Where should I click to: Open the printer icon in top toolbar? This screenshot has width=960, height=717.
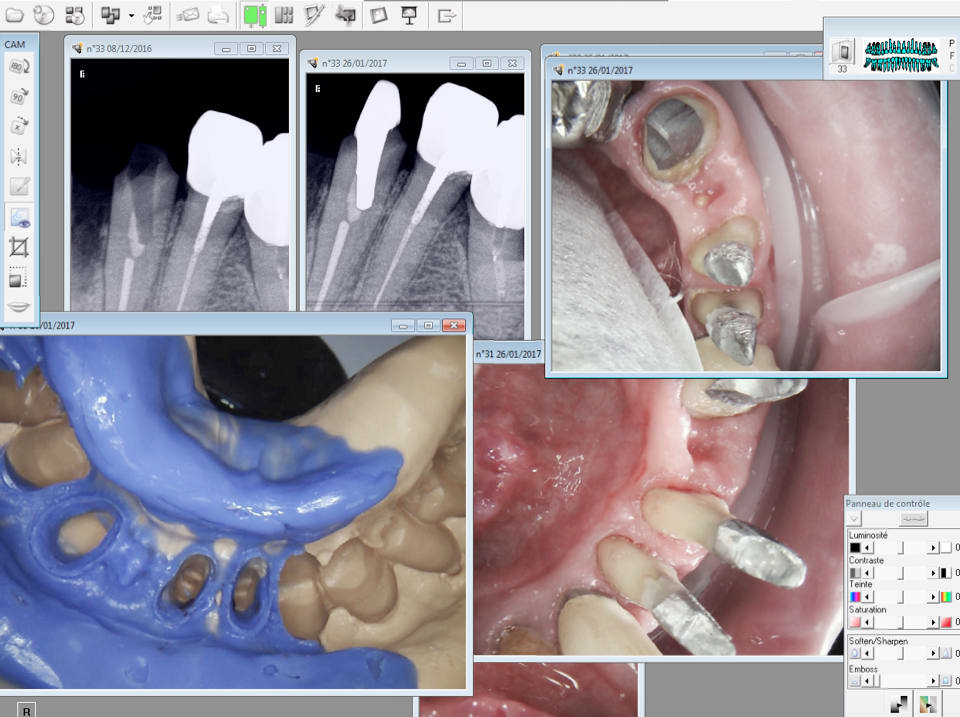click(218, 15)
